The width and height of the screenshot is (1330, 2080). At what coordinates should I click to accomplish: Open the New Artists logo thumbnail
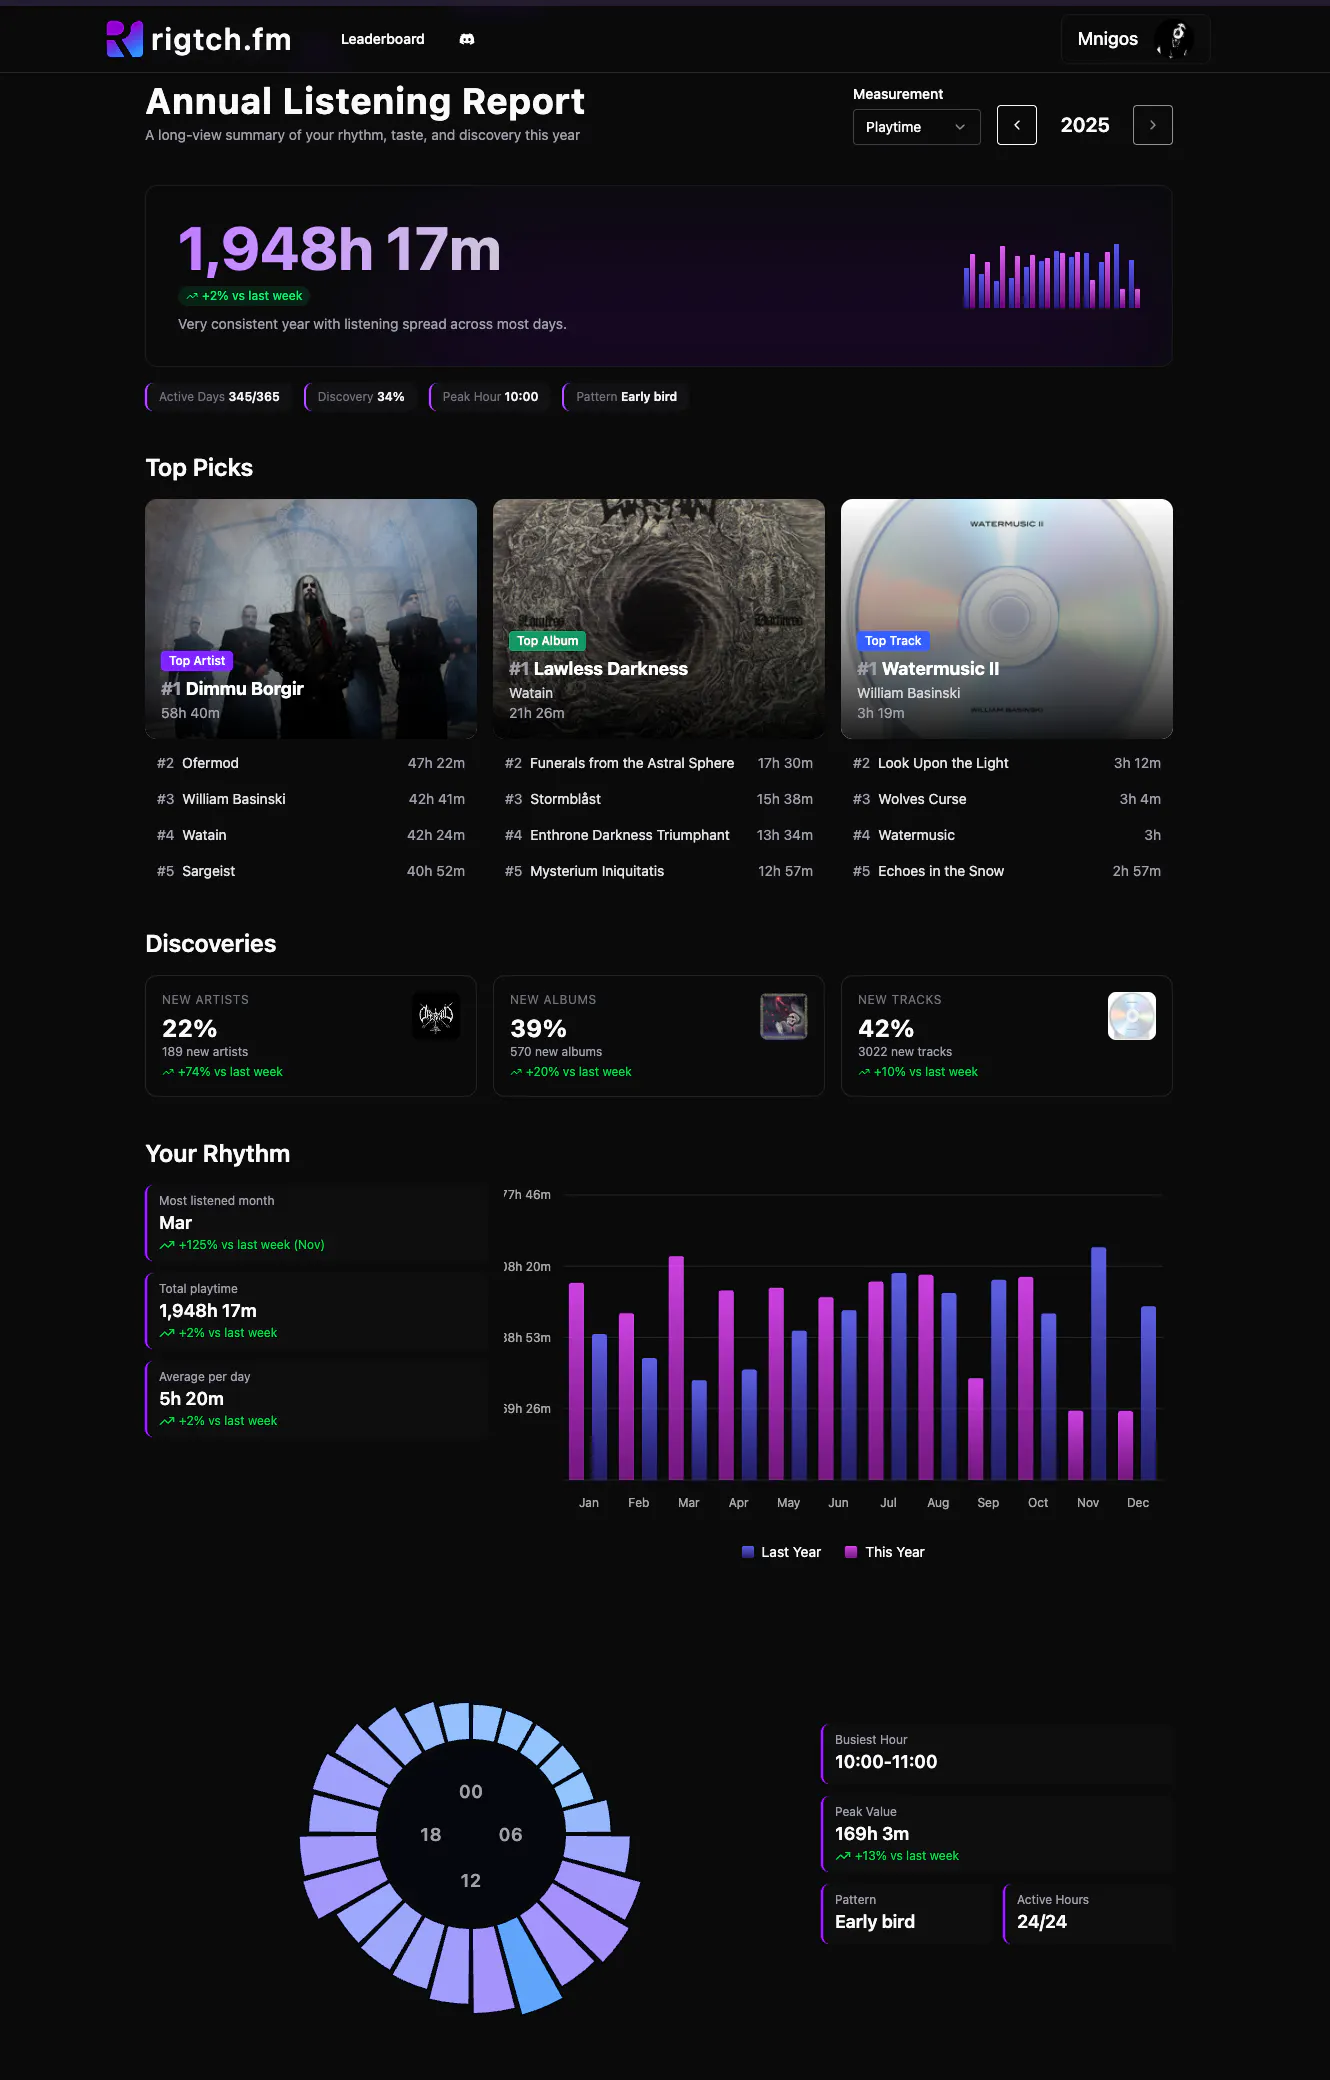[x=436, y=1016]
